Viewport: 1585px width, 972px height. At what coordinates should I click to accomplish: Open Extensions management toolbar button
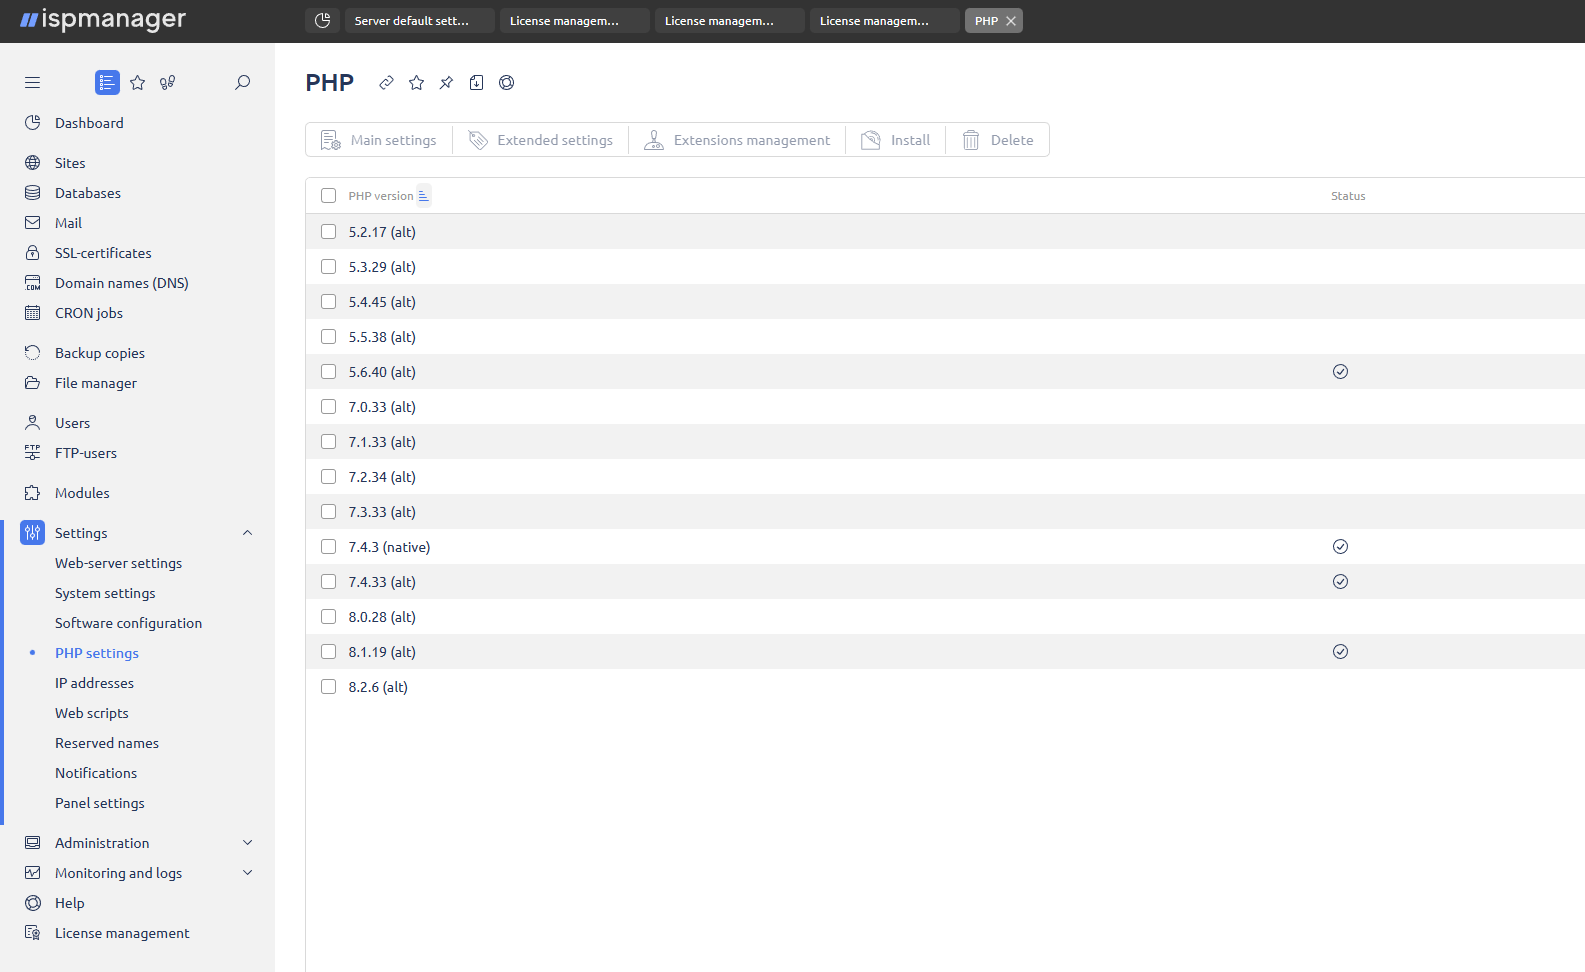click(737, 140)
